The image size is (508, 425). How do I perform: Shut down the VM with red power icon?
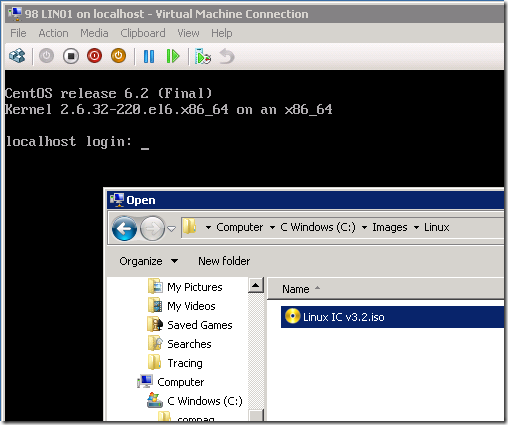click(x=94, y=56)
